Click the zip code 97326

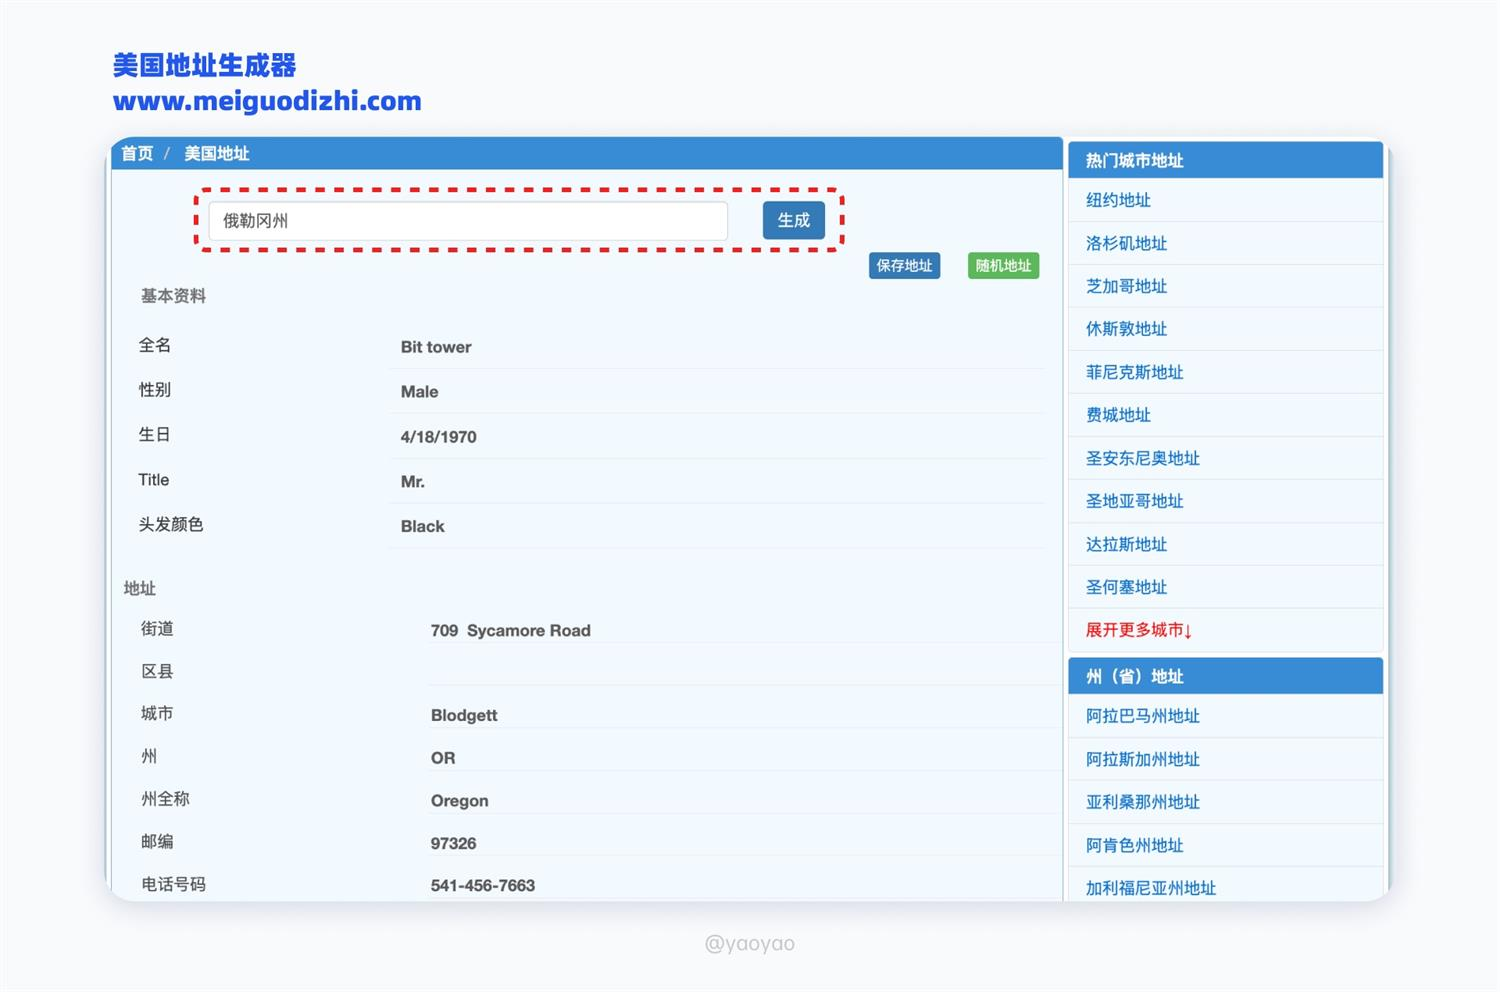(453, 843)
